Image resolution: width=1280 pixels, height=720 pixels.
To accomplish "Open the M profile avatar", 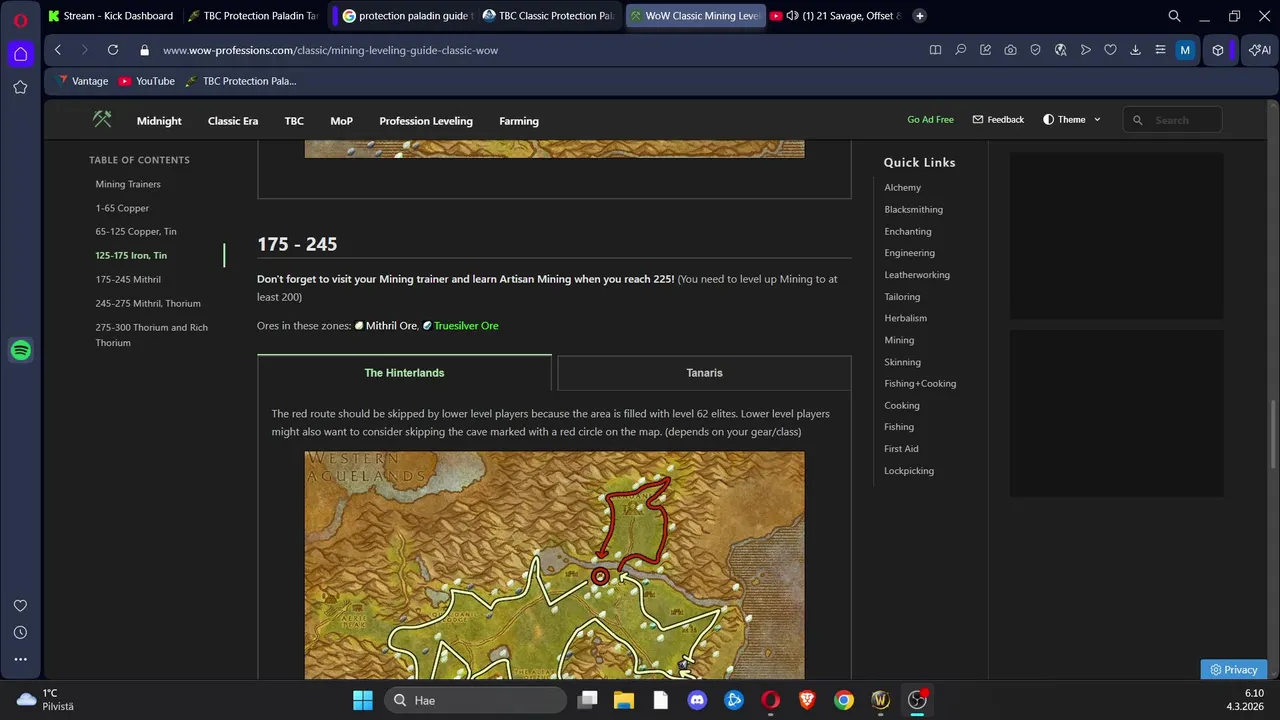I will (x=1185, y=50).
